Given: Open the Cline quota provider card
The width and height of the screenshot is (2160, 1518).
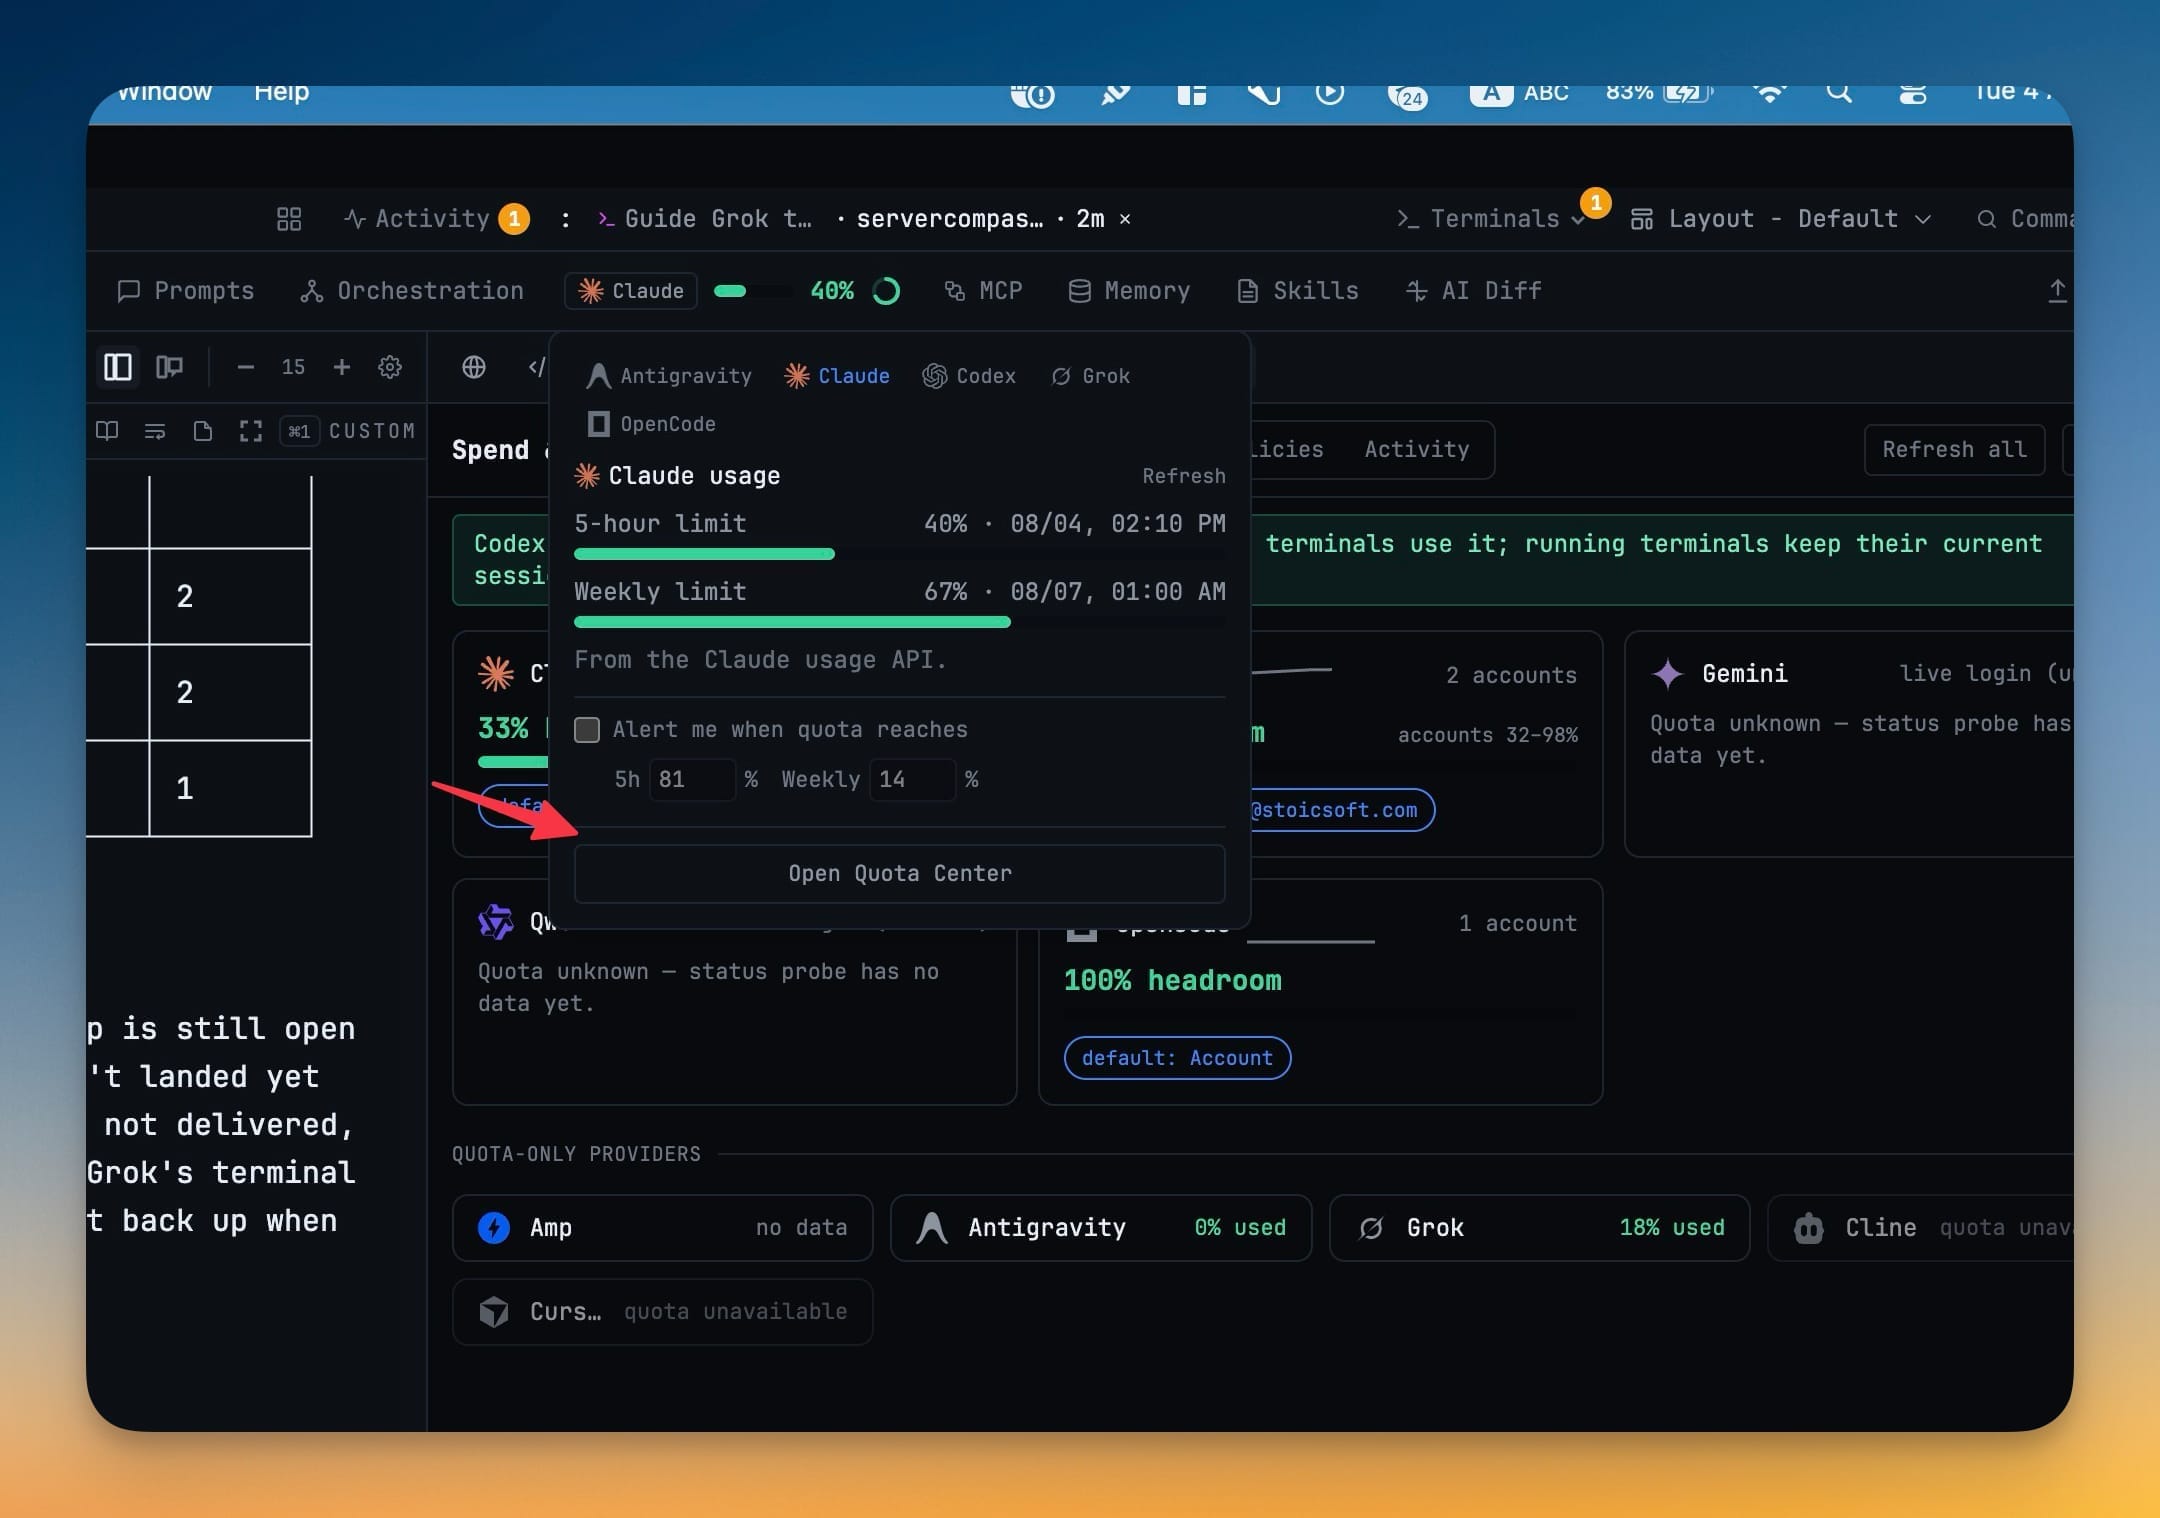Looking at the screenshot, I should tap(1920, 1227).
